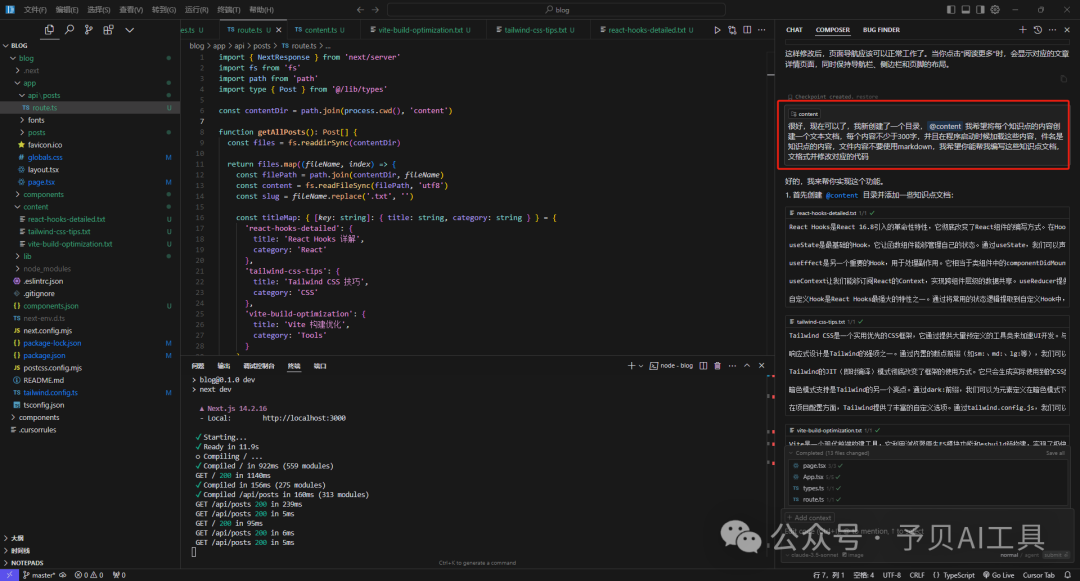This screenshot has height=581, width=1080.
Task: Toggle the AI side pane layout icon
Action: tap(980, 10)
